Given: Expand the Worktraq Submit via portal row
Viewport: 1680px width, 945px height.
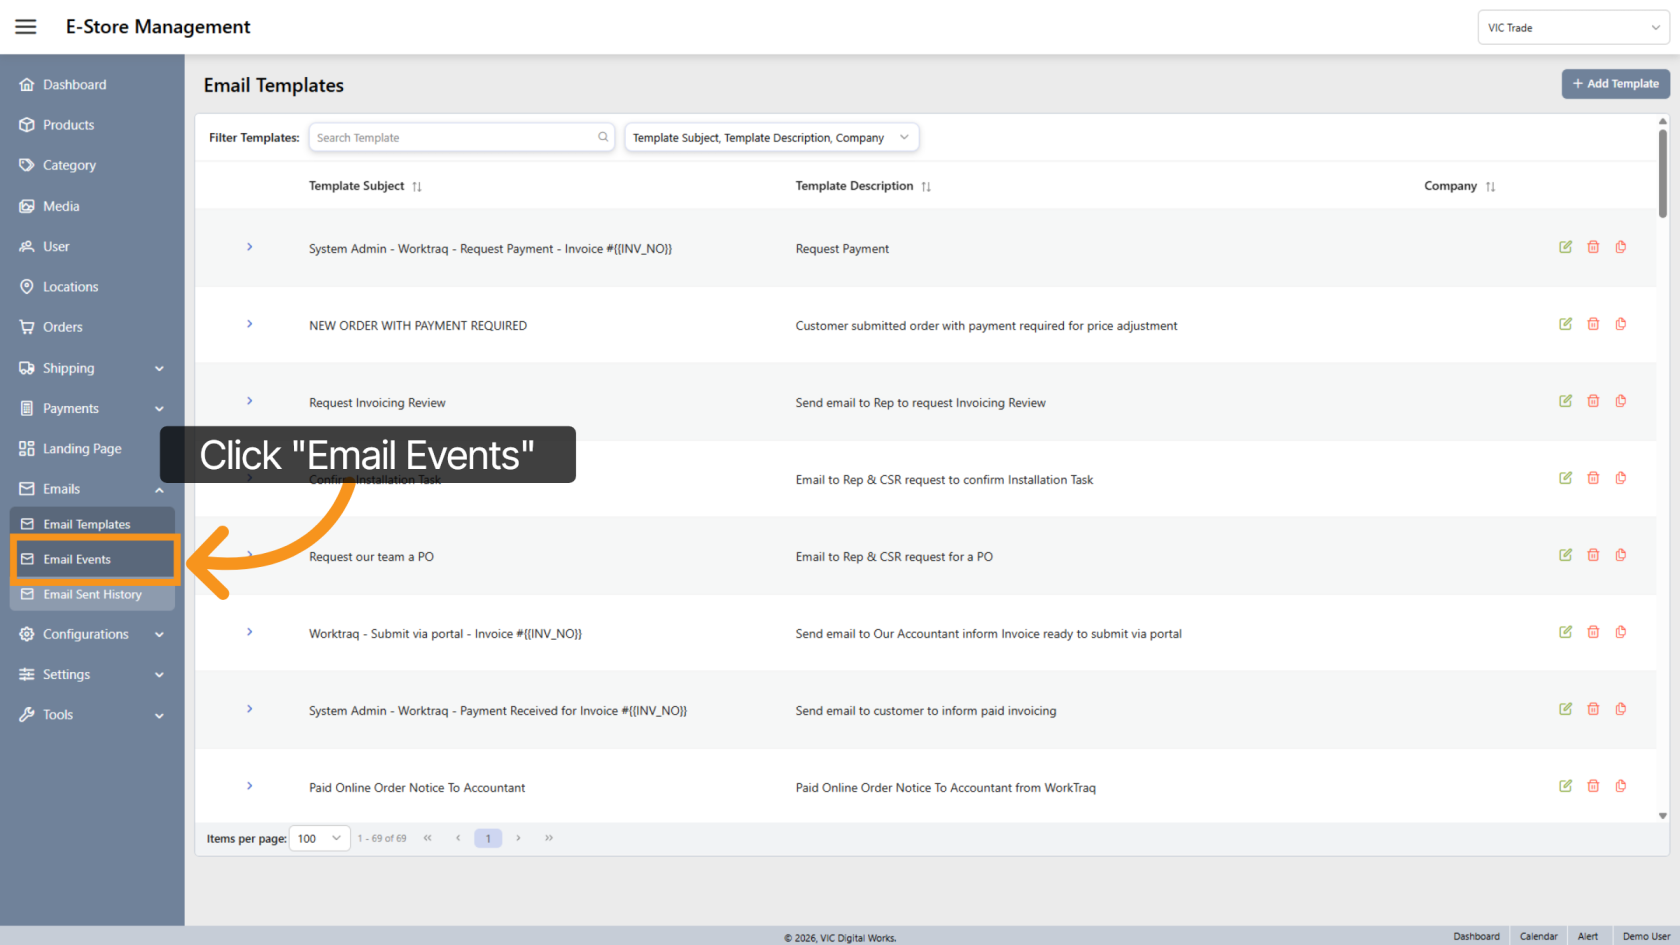Looking at the screenshot, I should [x=250, y=632].
